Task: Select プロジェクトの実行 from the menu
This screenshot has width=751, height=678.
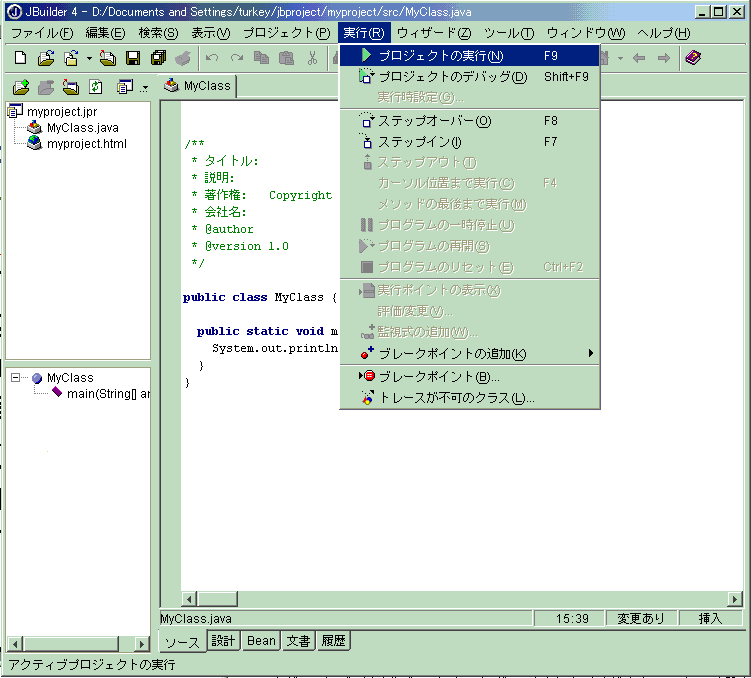Action: coord(440,55)
